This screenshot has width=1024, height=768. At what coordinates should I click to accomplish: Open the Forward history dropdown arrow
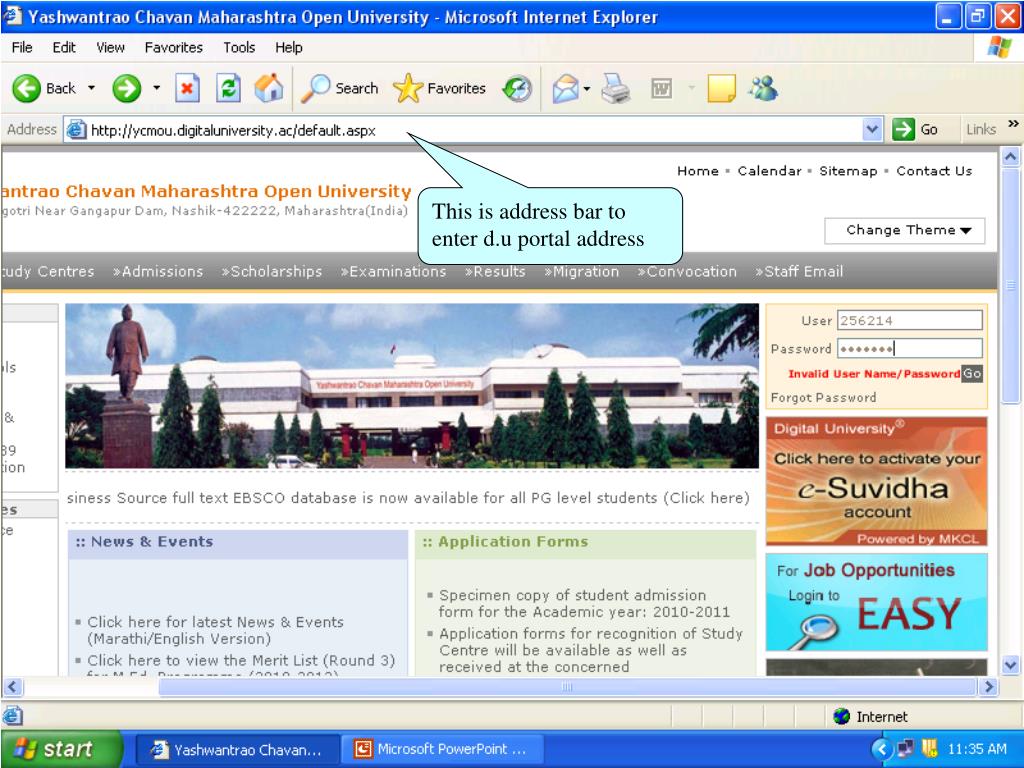coord(157,88)
